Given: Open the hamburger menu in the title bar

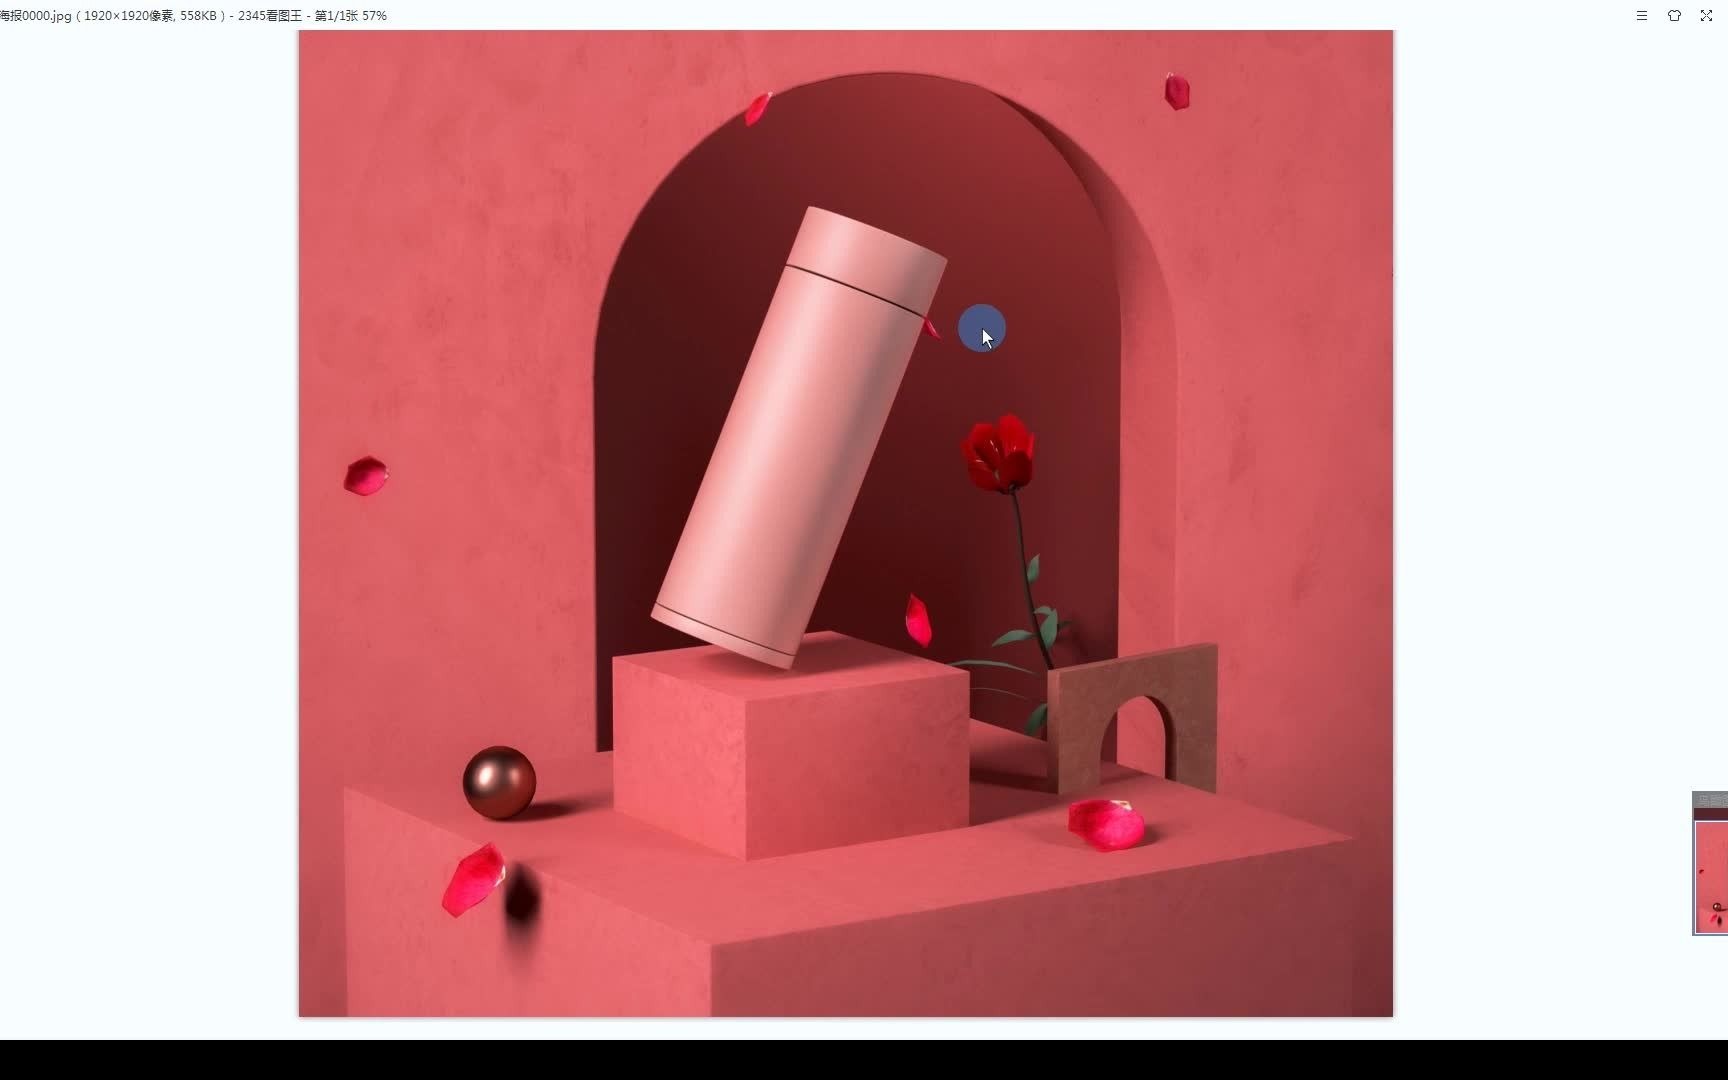Looking at the screenshot, I should (x=1641, y=15).
